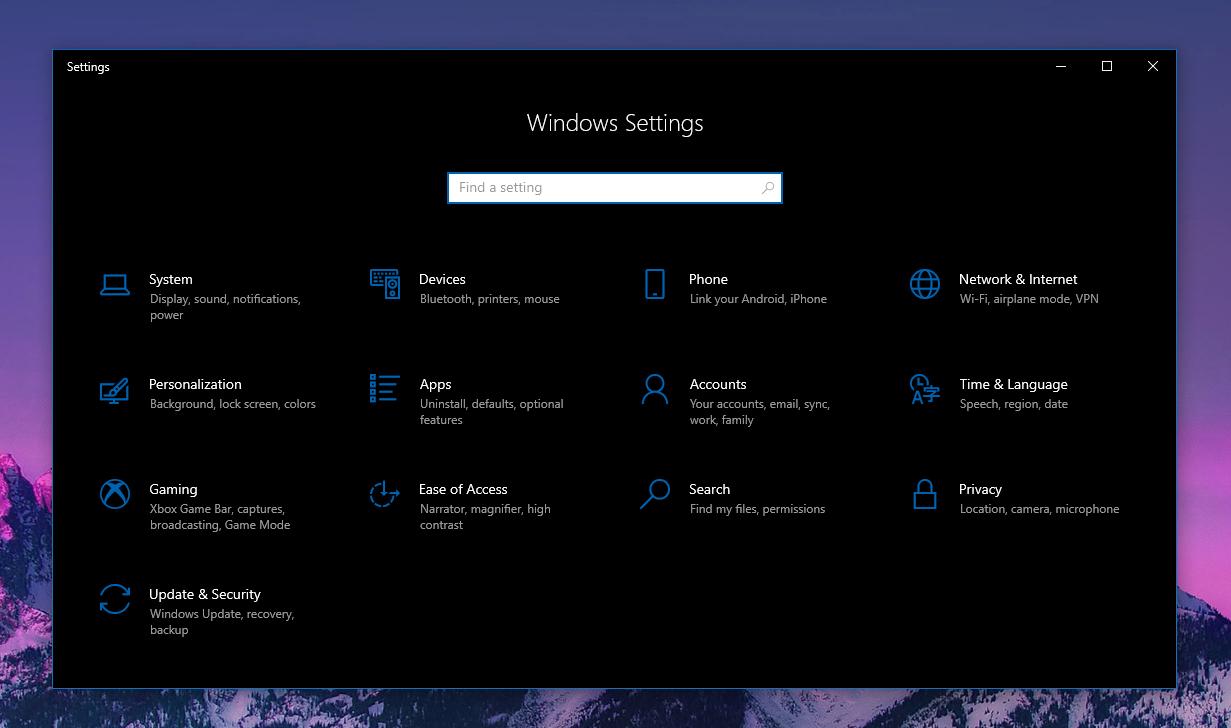Click the Gaming category title
Viewport: 1231px width, 728px height.
click(173, 489)
